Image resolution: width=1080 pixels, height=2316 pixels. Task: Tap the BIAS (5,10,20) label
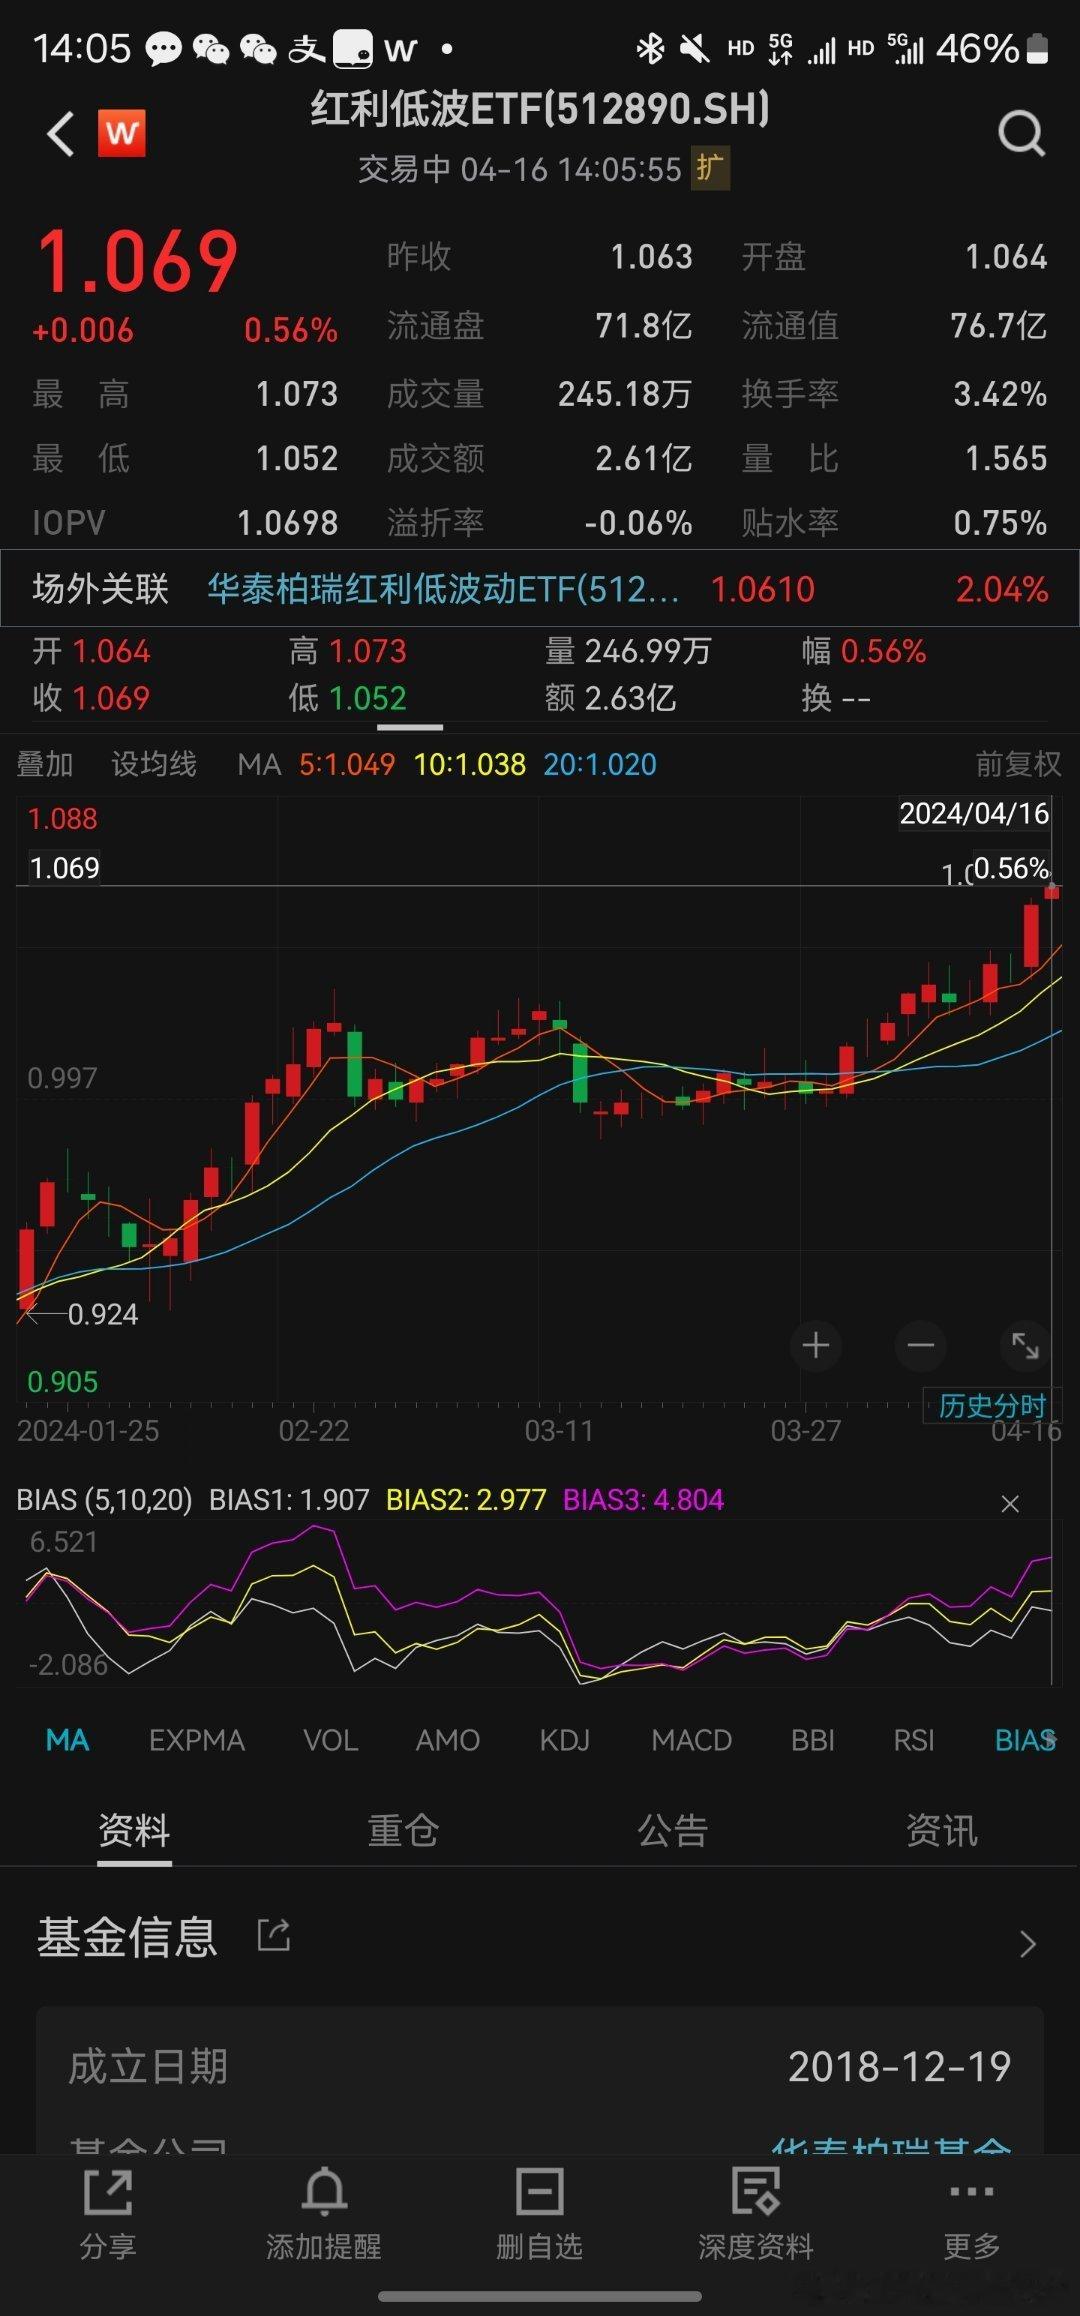pyautogui.click(x=104, y=1500)
